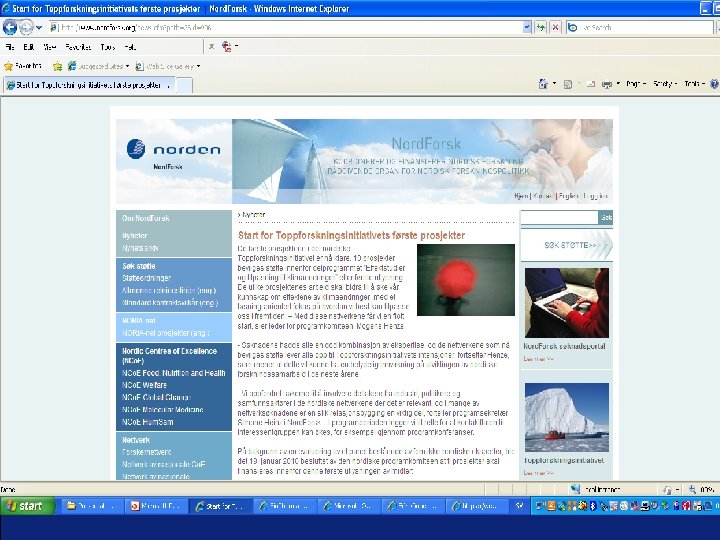Open the Favorites star button
This screenshot has width=720, height=540.
point(22,66)
